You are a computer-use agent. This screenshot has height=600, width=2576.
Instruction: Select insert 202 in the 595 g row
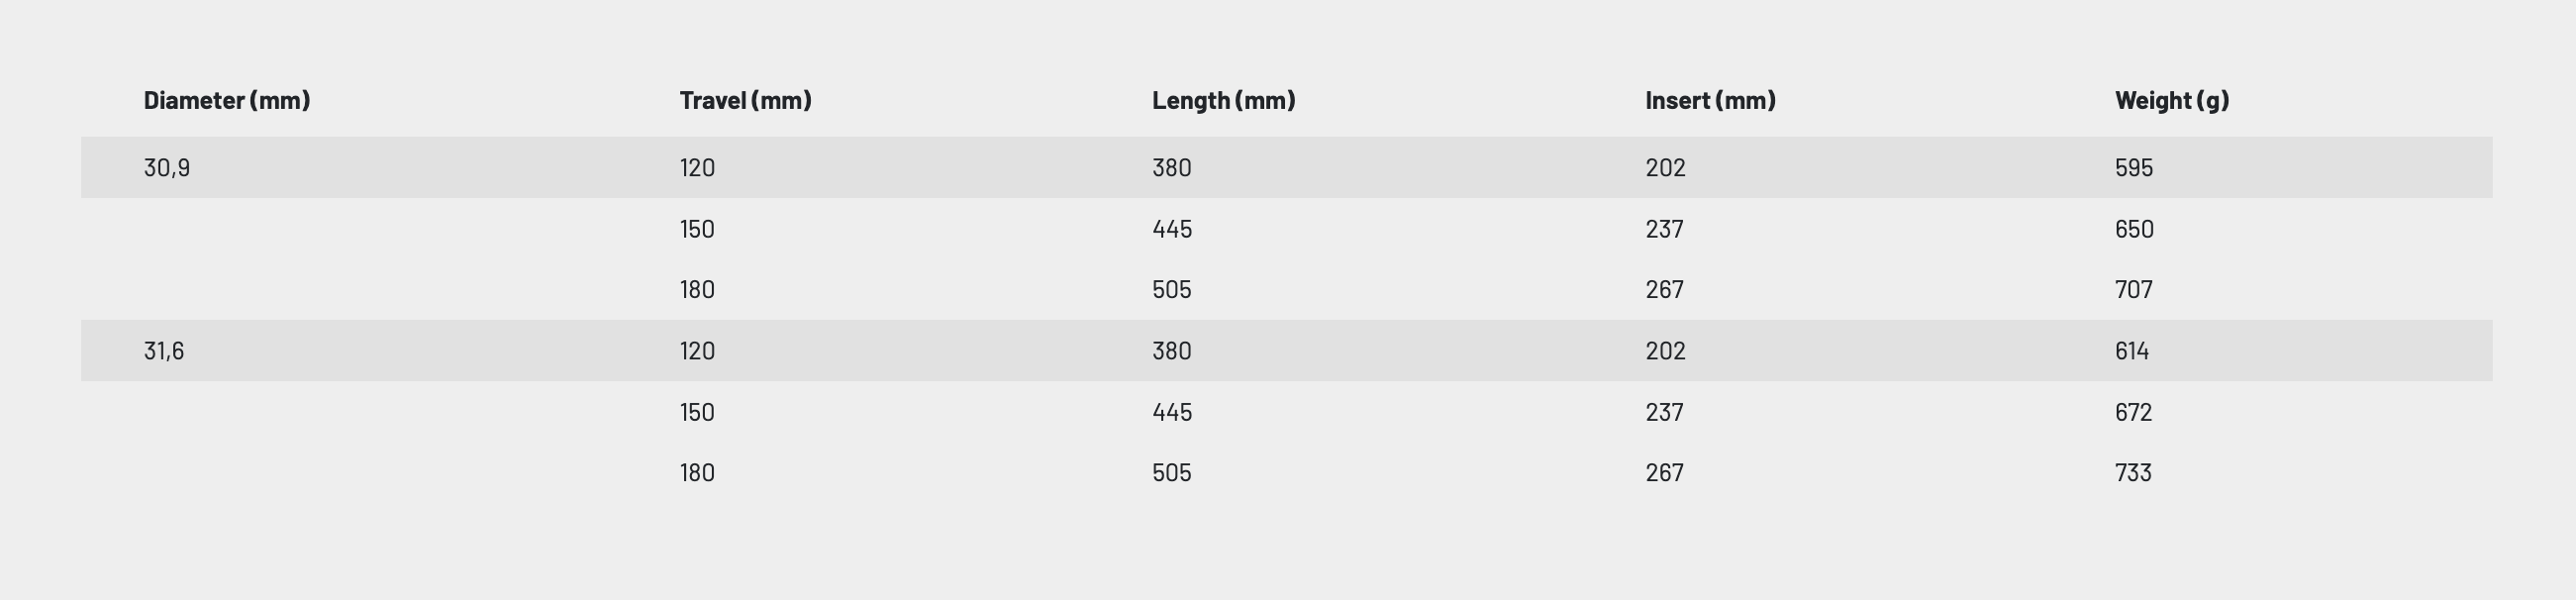pyautogui.click(x=1665, y=168)
